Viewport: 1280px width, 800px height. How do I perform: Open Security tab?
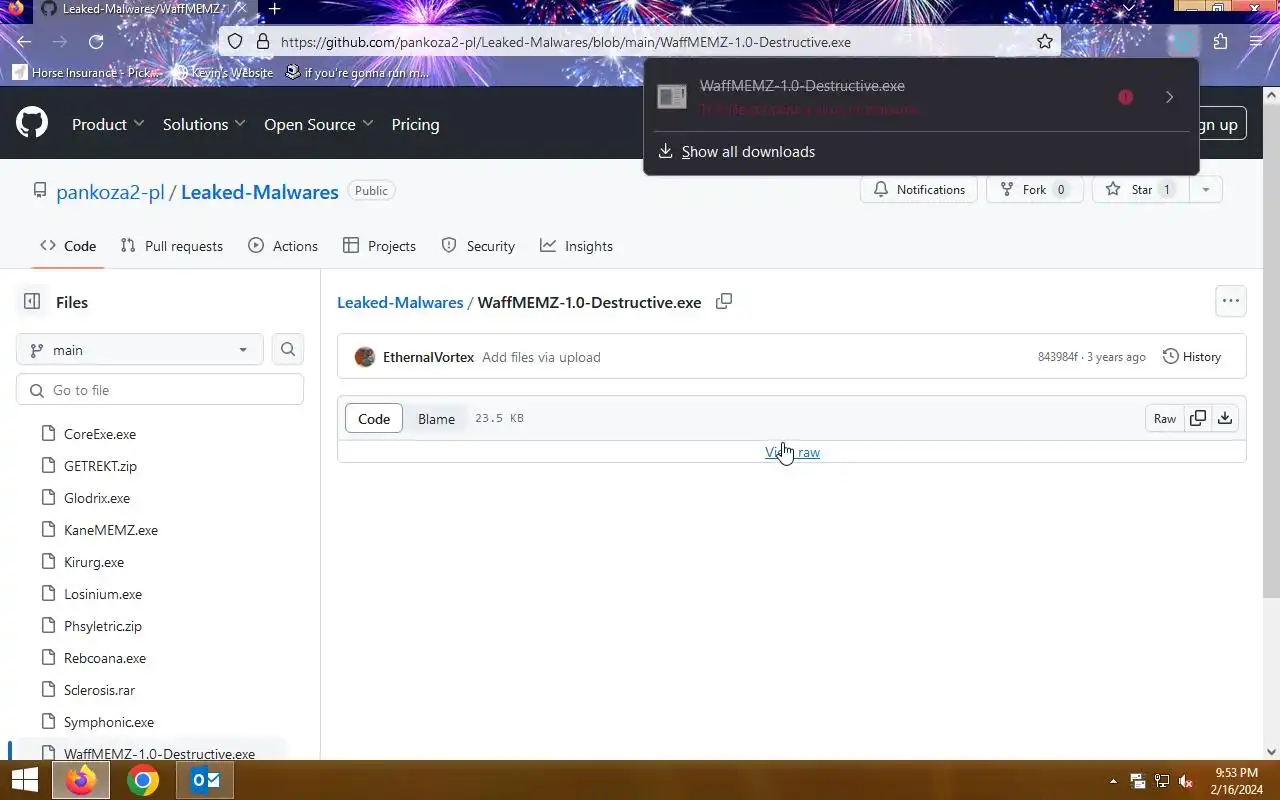click(478, 246)
